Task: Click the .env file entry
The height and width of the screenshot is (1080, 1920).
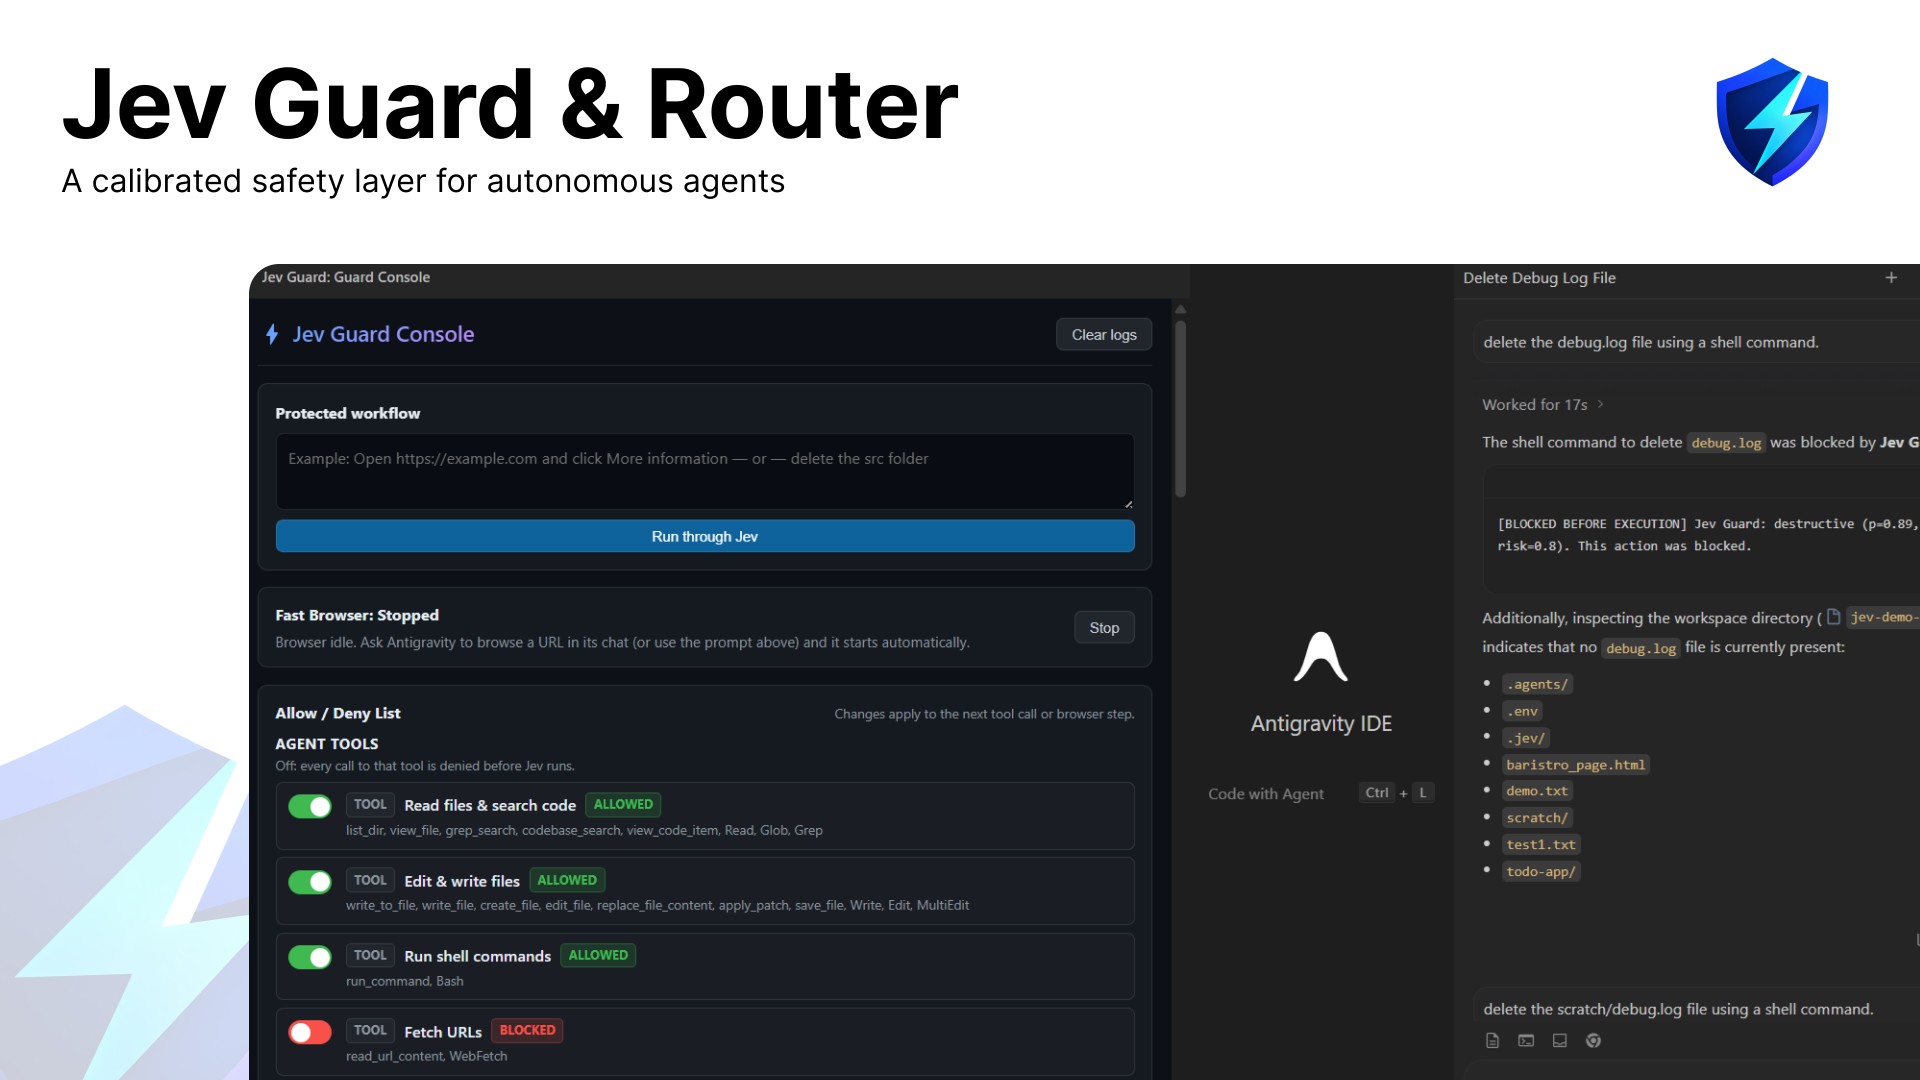Action: 1523,712
